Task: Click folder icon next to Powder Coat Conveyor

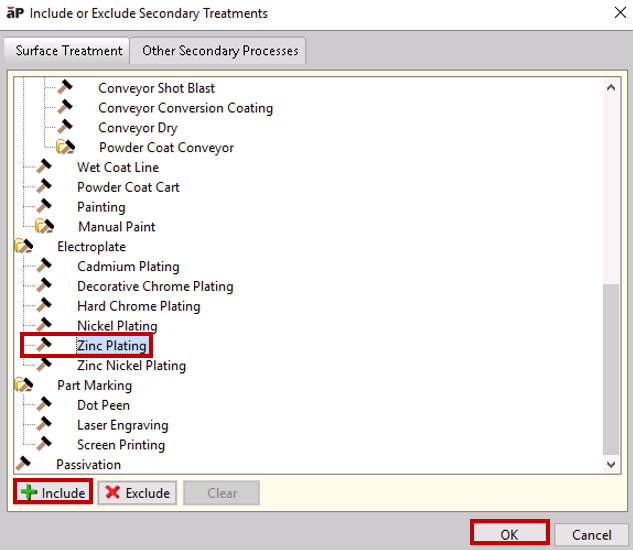Action: tap(65, 146)
